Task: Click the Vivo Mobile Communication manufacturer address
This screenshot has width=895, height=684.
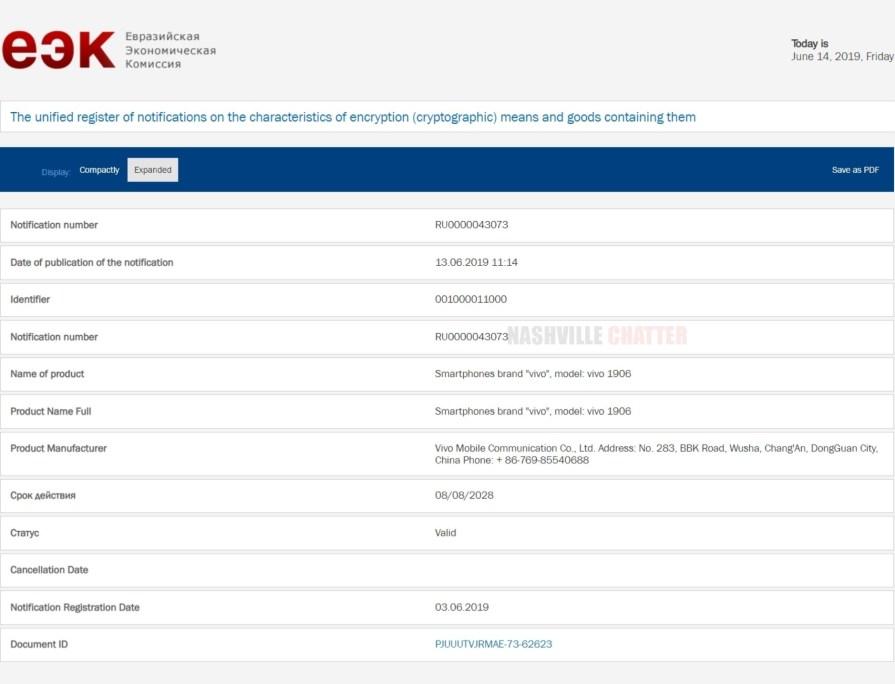Action: 656,454
